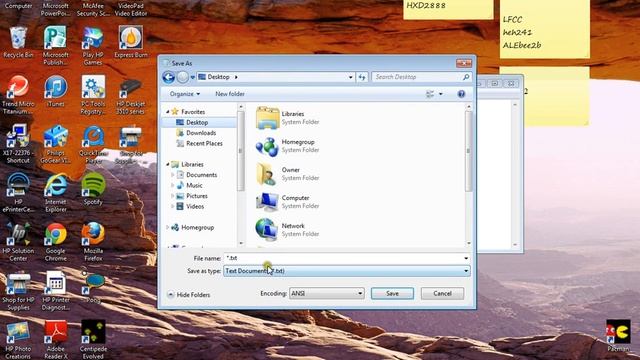Open the Libraries system folder
640x360 pixels.
click(288, 118)
